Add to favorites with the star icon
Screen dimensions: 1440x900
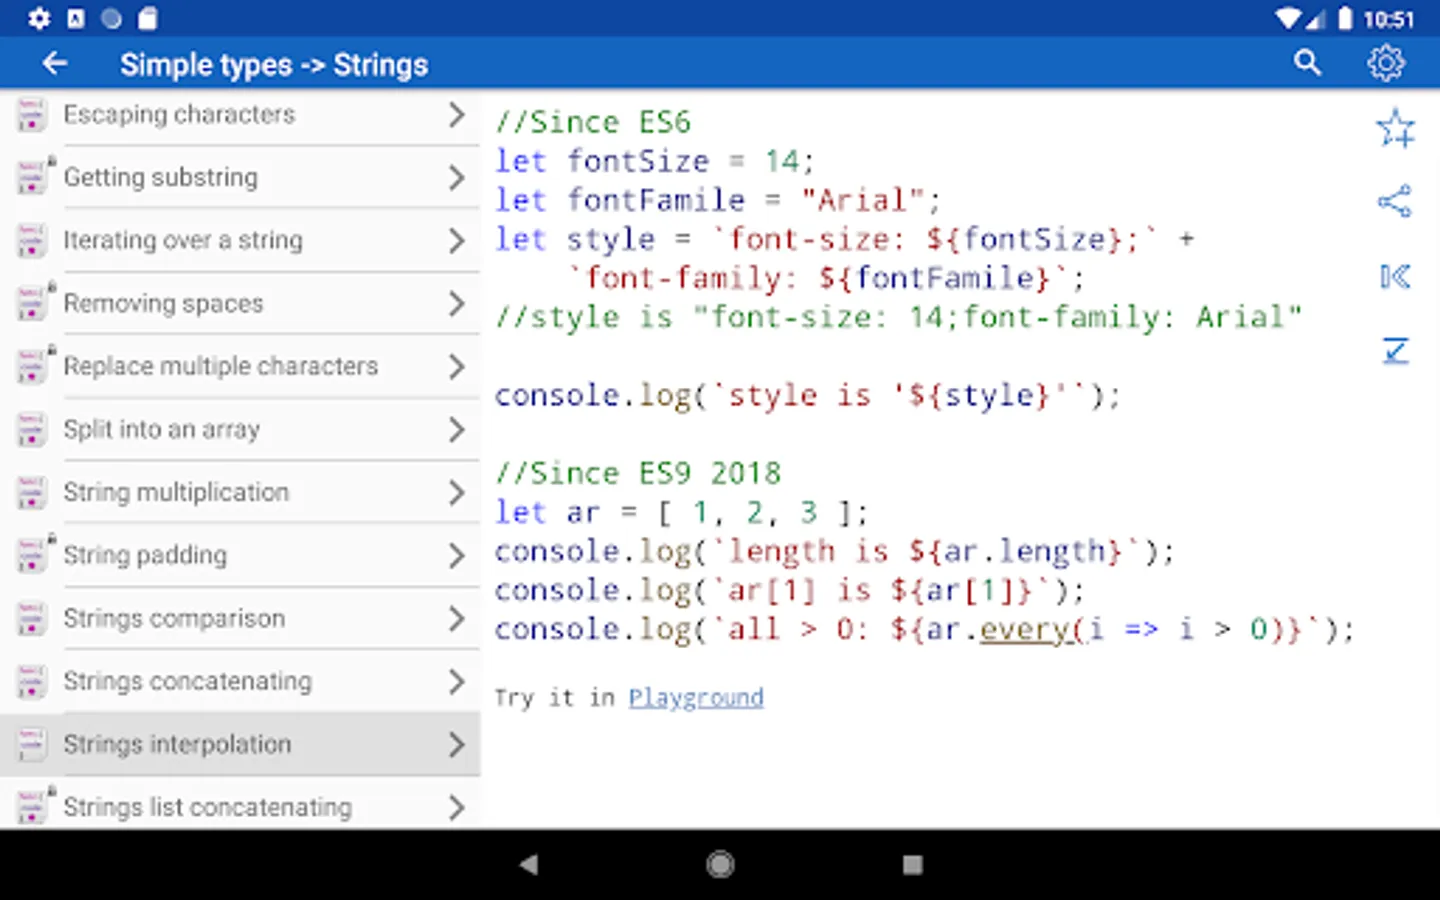click(x=1395, y=129)
